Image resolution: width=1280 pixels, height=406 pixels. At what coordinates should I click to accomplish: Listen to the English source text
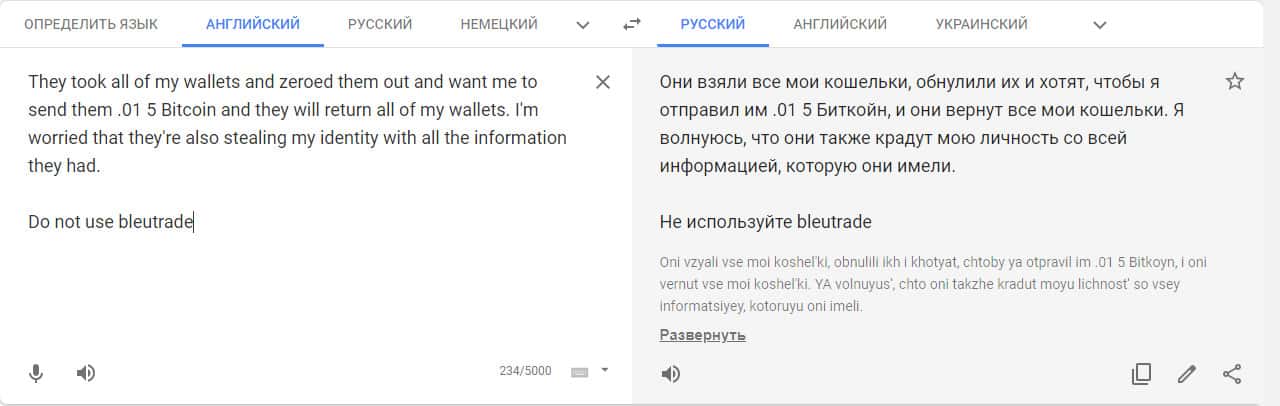point(86,373)
